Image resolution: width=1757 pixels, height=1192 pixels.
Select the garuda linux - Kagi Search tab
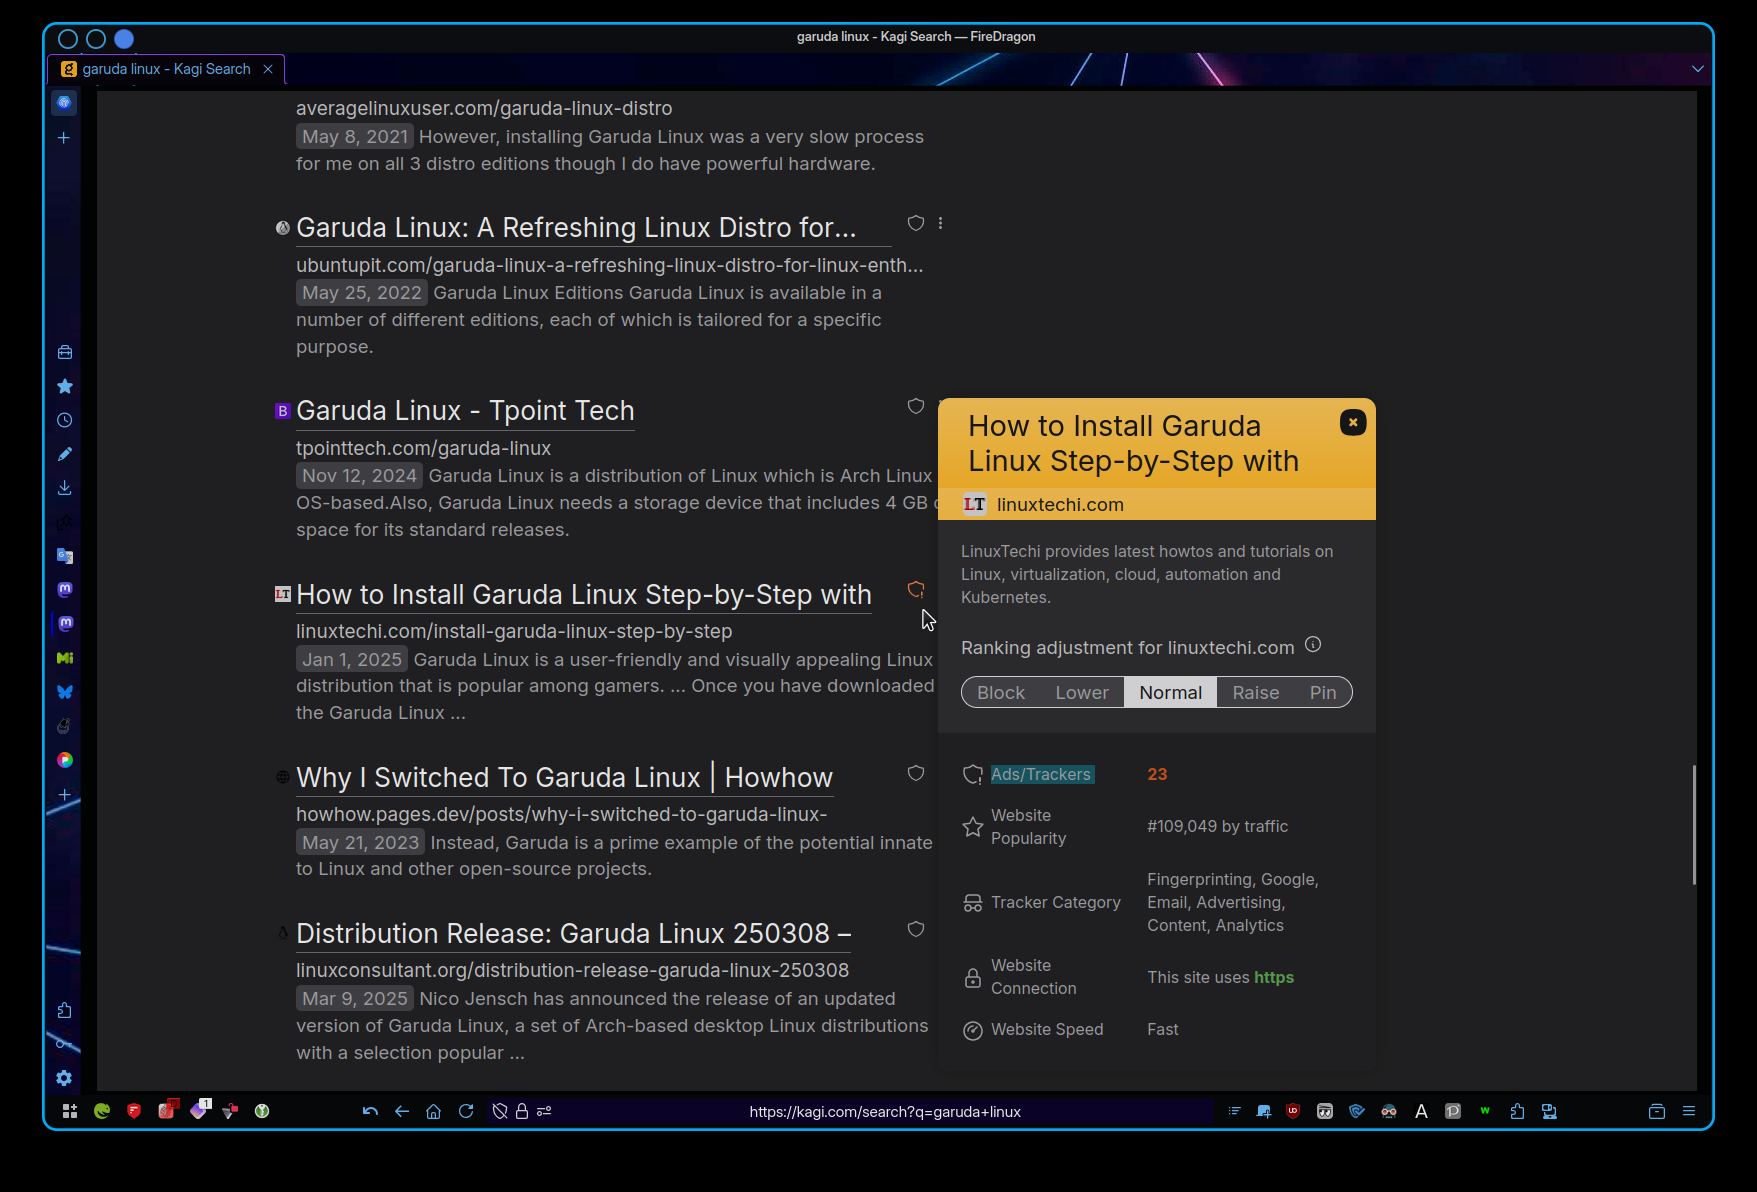(x=166, y=69)
